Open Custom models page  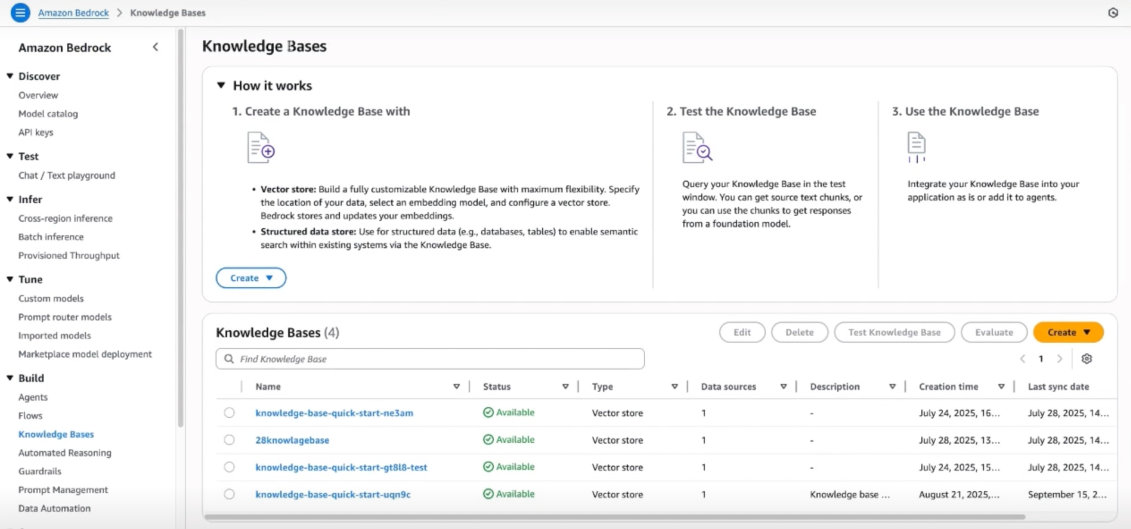(x=51, y=299)
